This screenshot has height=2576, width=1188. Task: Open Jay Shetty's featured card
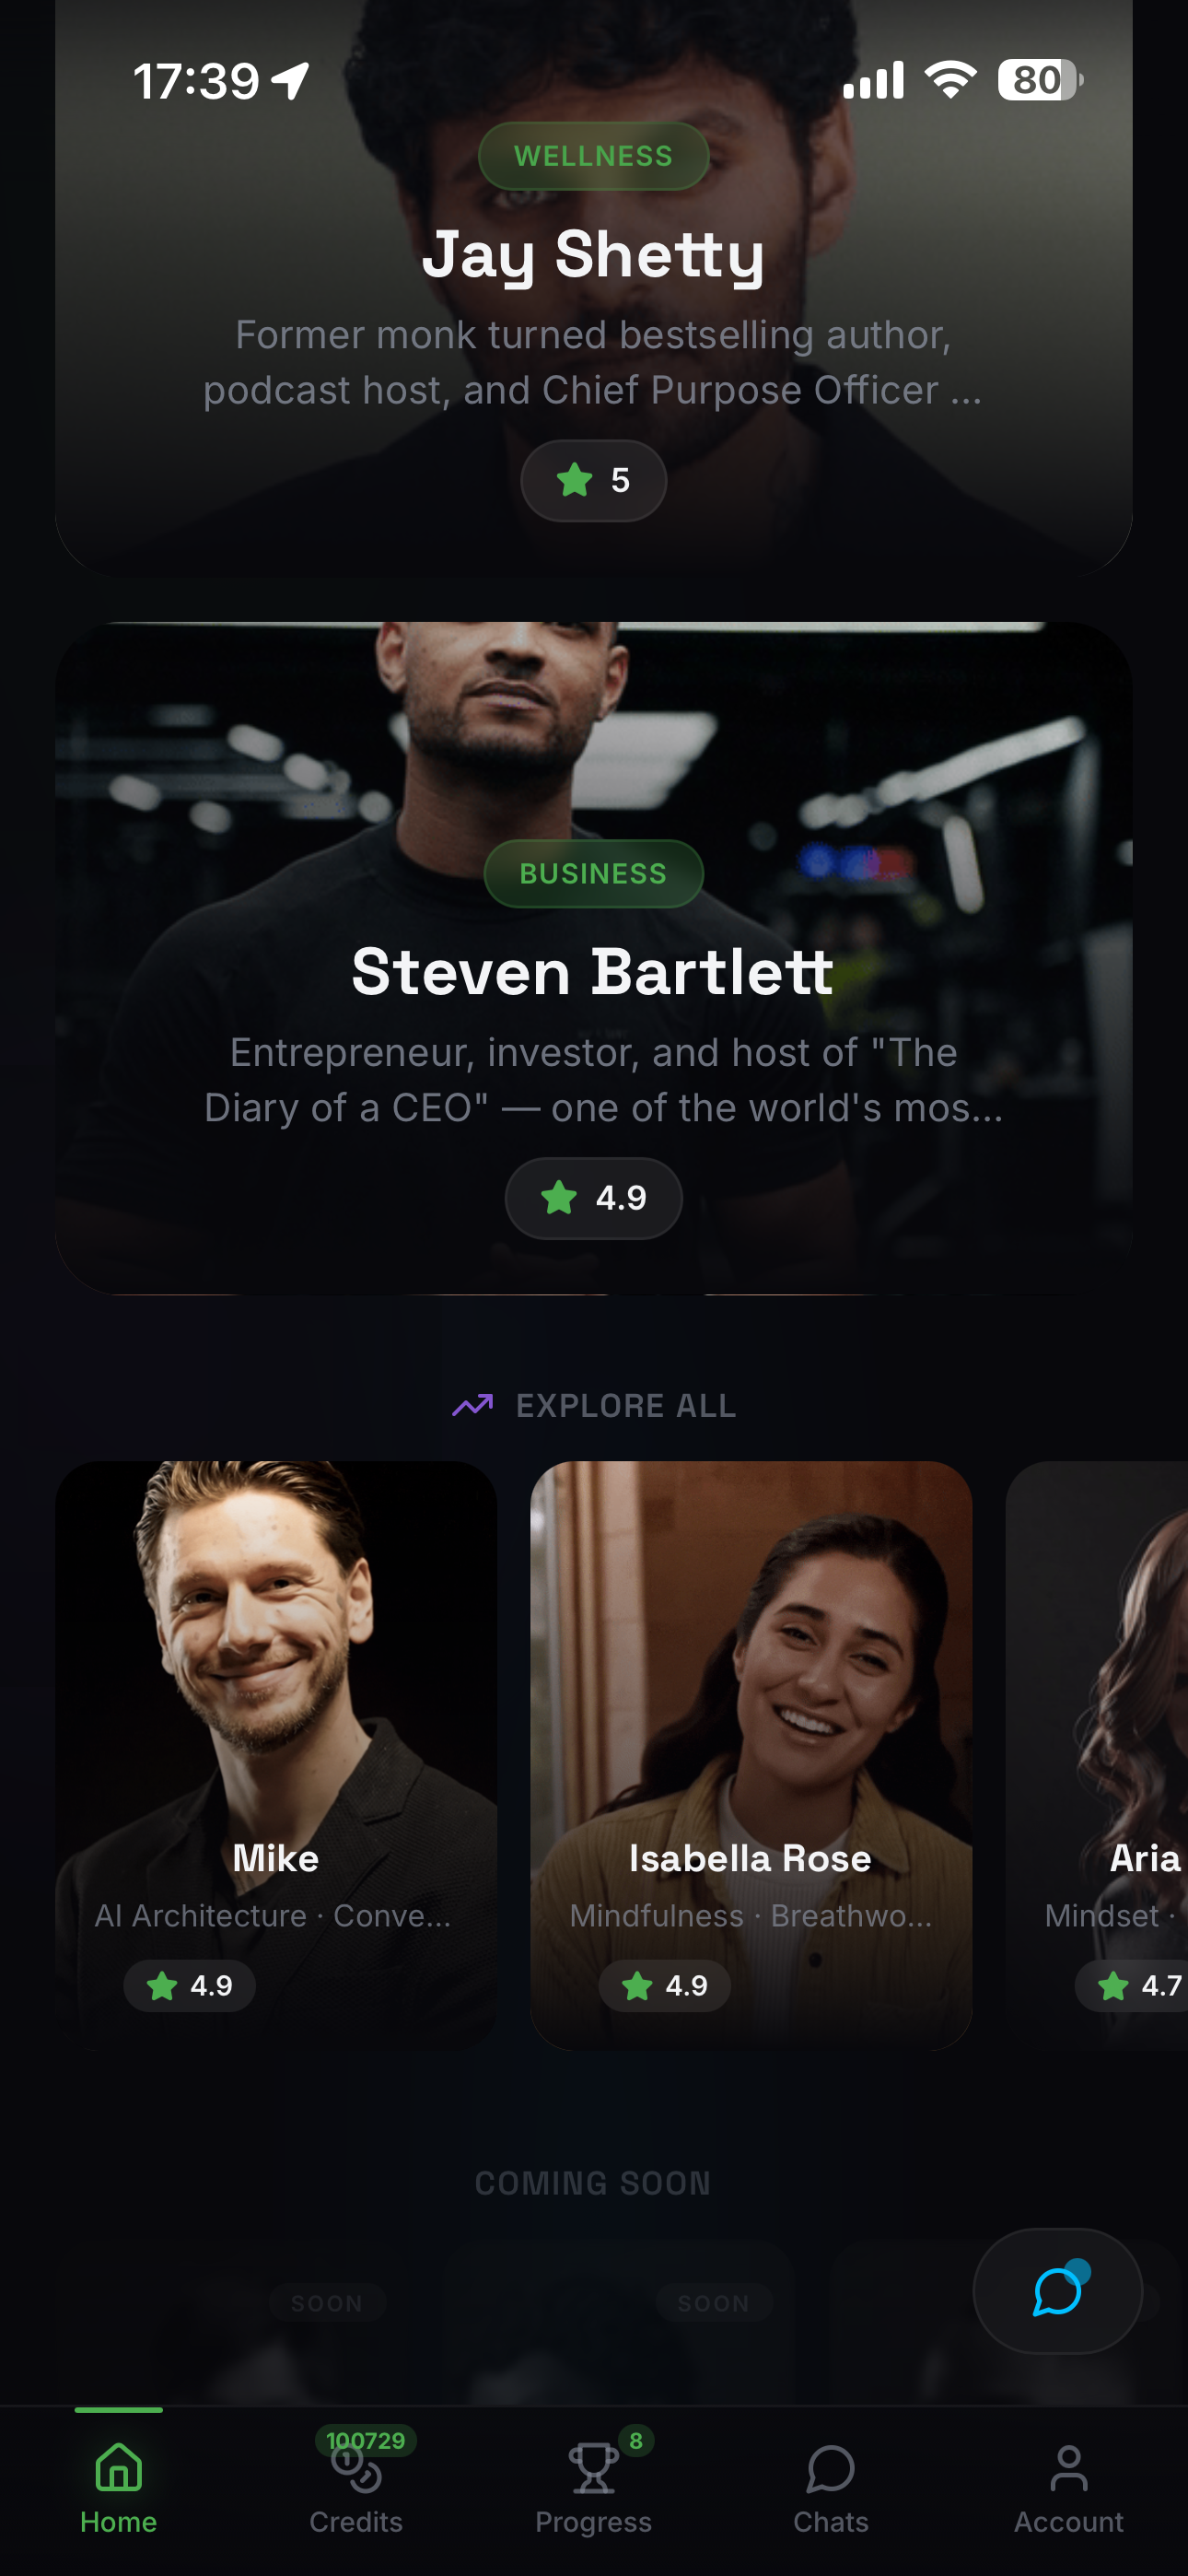point(593,288)
